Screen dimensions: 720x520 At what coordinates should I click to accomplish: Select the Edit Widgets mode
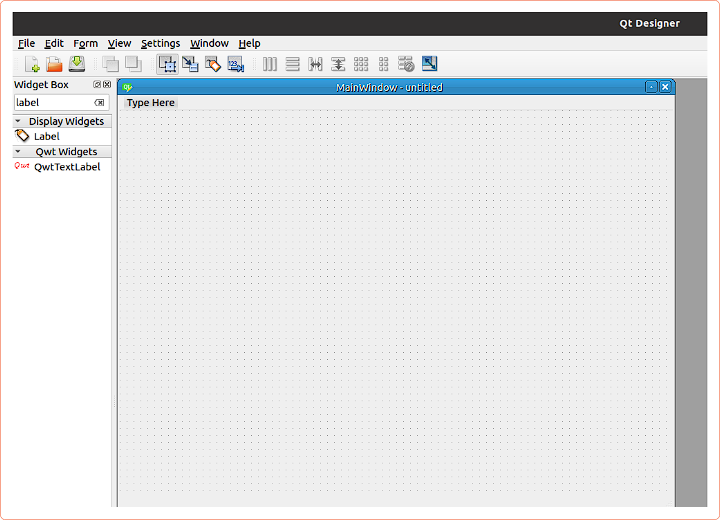point(167,64)
